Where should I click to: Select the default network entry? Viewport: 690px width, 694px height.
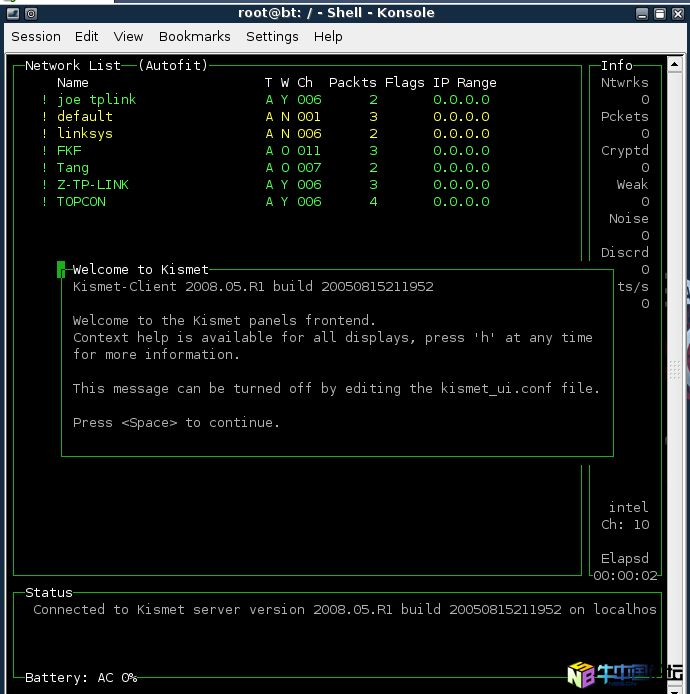click(84, 117)
